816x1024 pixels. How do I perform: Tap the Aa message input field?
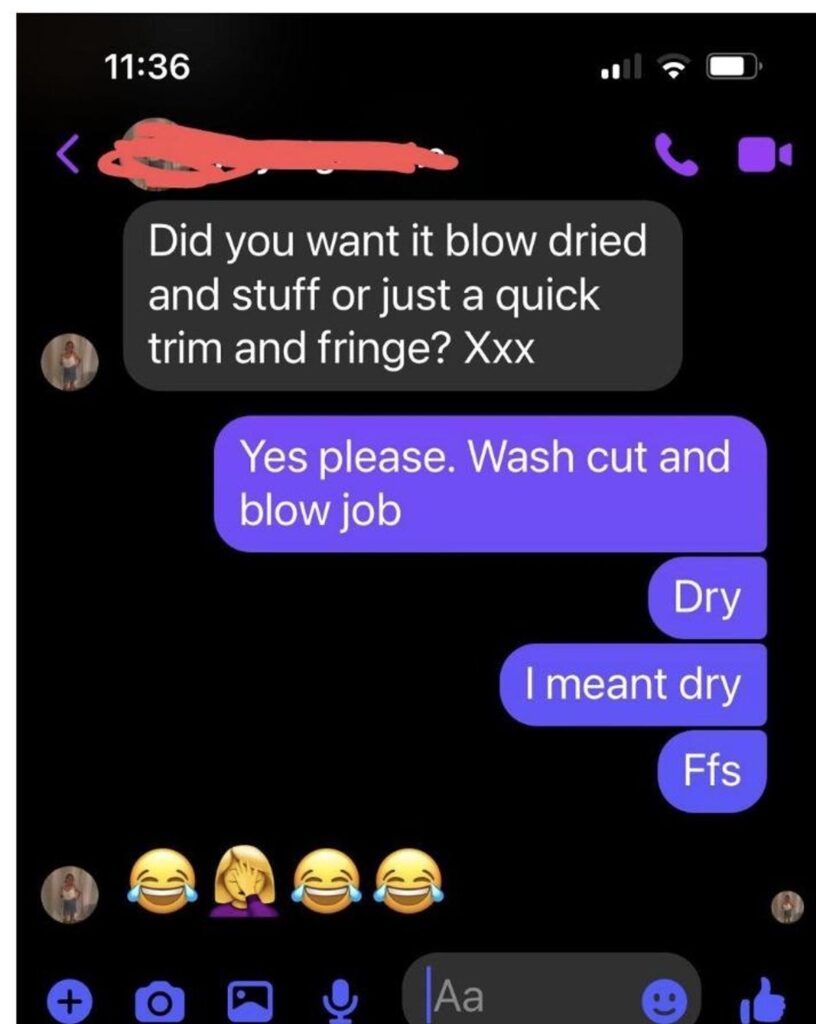click(x=552, y=993)
